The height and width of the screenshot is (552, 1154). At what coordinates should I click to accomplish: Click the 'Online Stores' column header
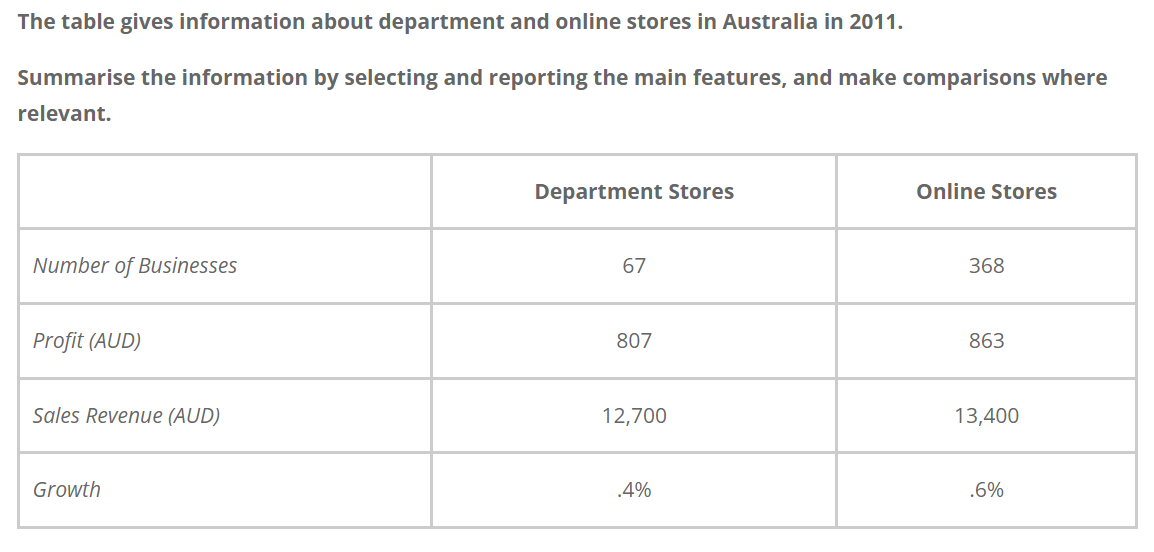point(986,192)
